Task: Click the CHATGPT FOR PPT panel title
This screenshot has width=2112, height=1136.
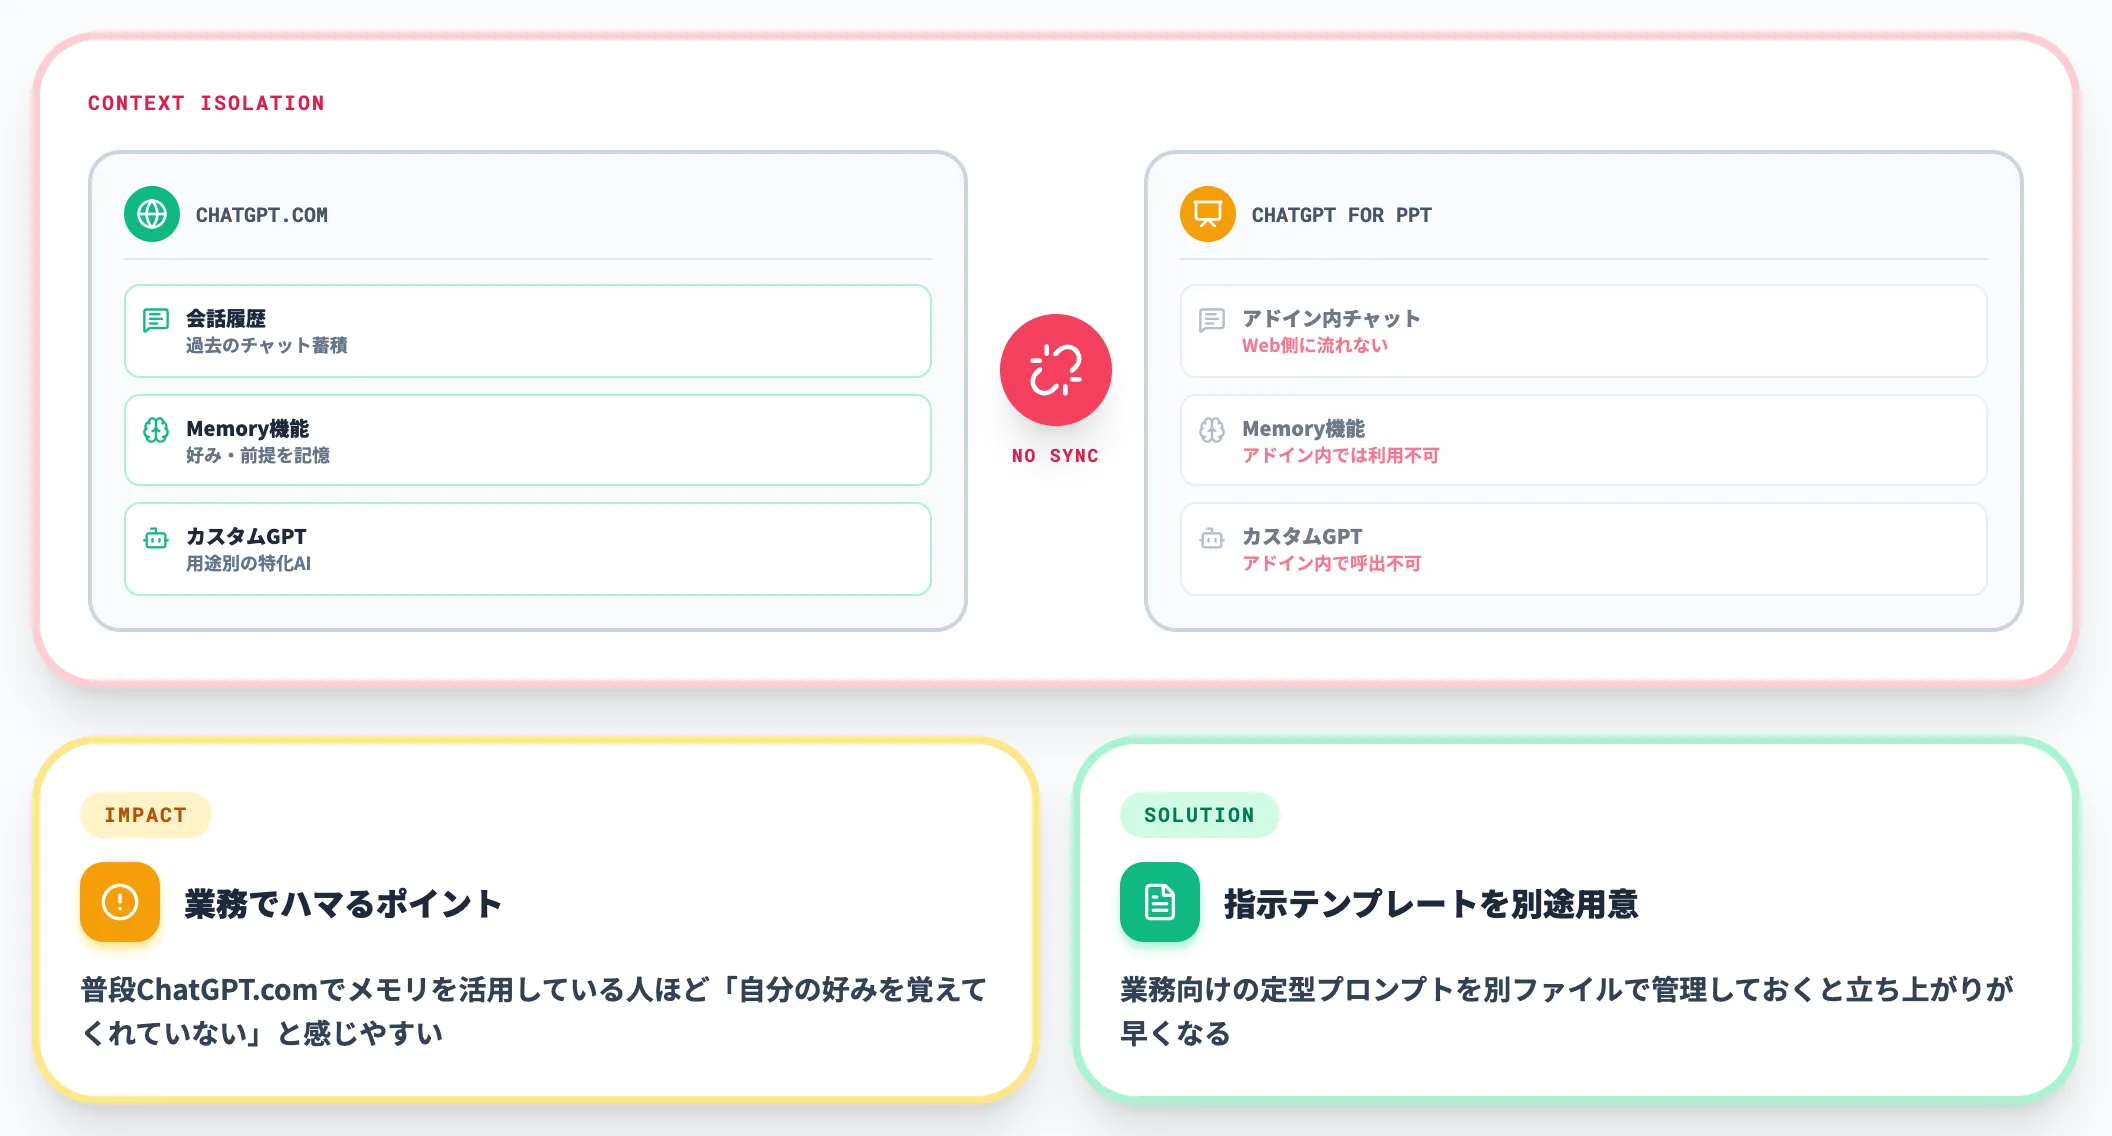Action: pos(1342,215)
